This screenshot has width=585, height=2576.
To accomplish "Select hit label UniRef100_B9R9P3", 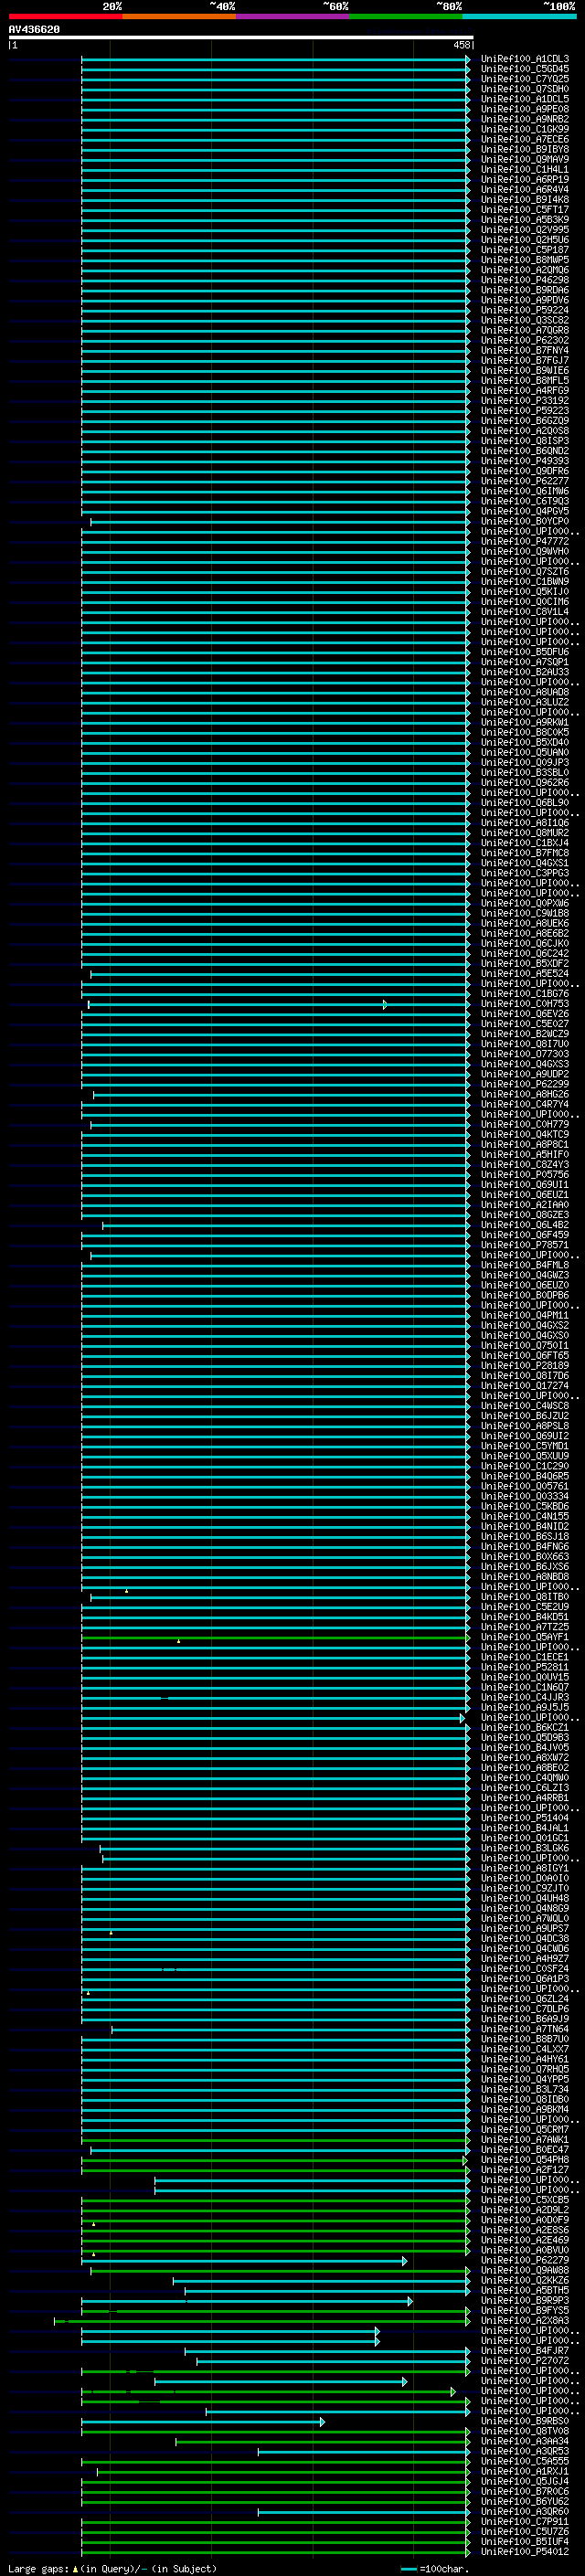I will [x=525, y=2300].
